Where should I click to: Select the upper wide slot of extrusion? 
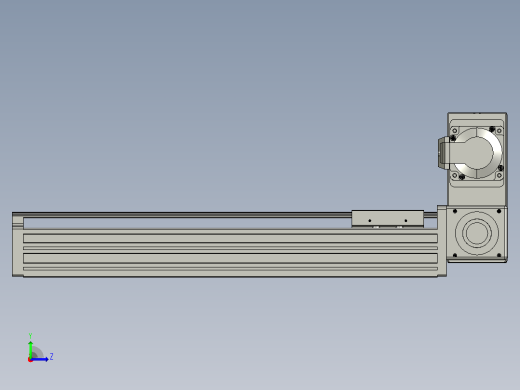click(x=230, y=238)
